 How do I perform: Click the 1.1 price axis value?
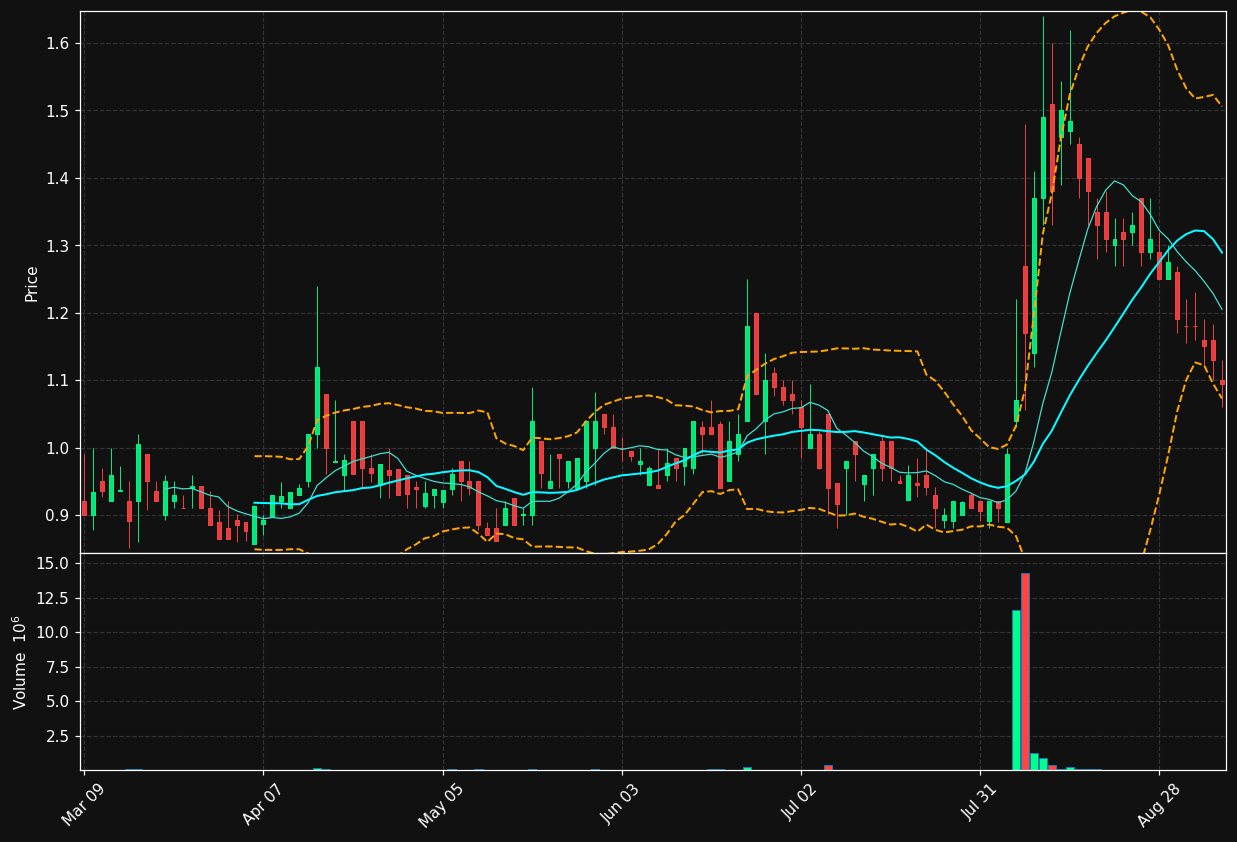56,381
